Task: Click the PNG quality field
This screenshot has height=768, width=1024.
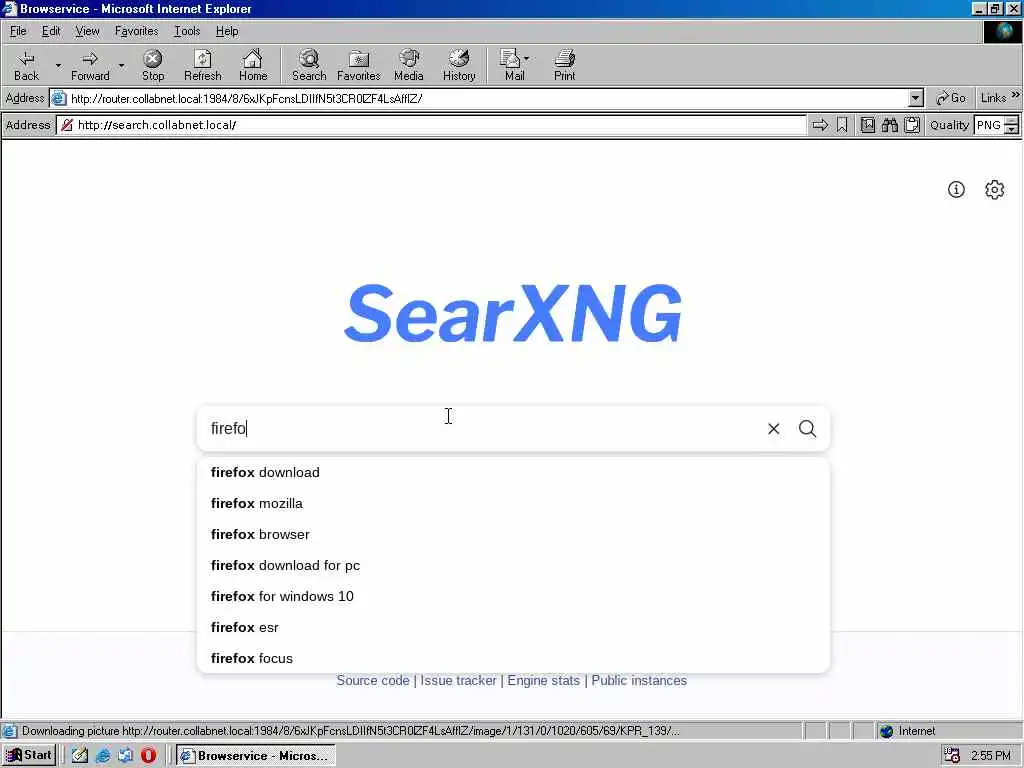Action: [989, 125]
